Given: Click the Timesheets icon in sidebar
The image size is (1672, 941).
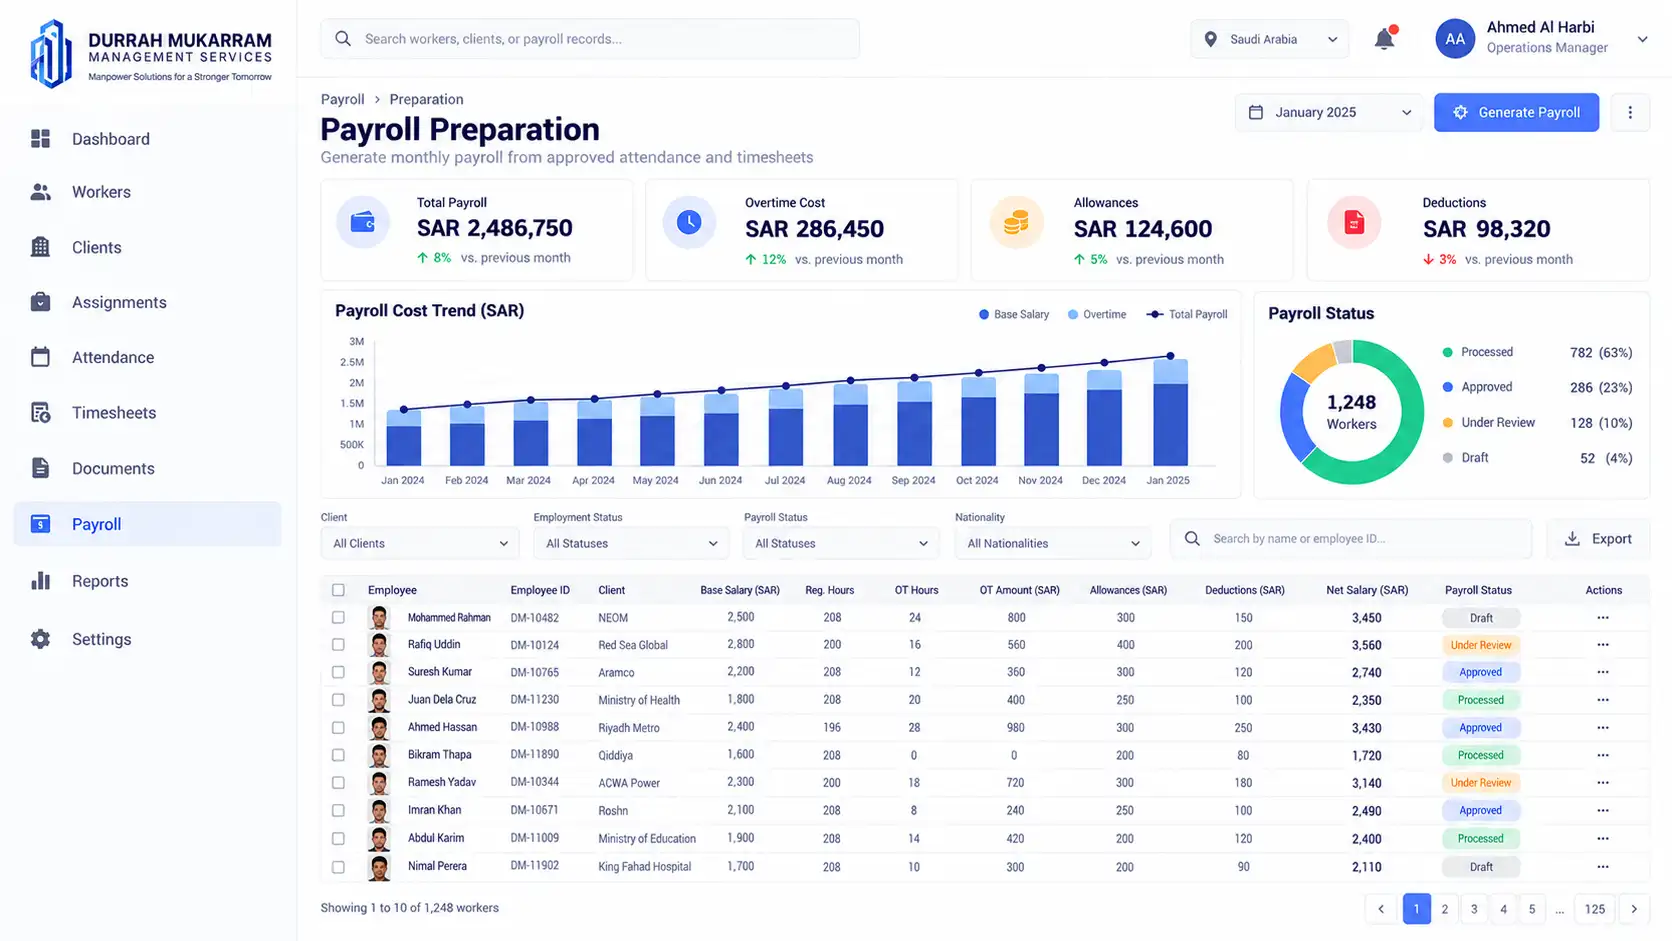Looking at the screenshot, I should [x=40, y=413].
